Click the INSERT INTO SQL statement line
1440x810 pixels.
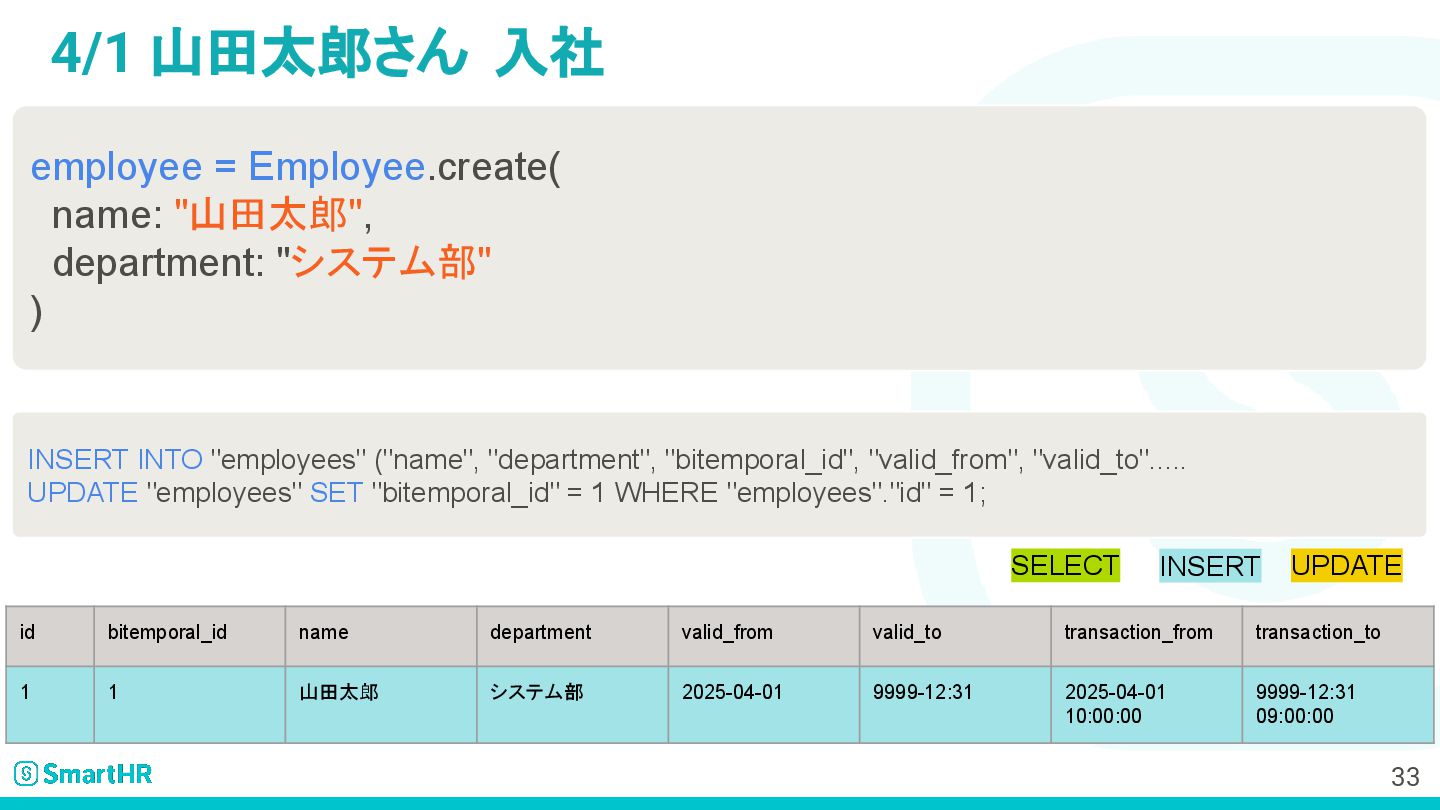(x=607, y=460)
